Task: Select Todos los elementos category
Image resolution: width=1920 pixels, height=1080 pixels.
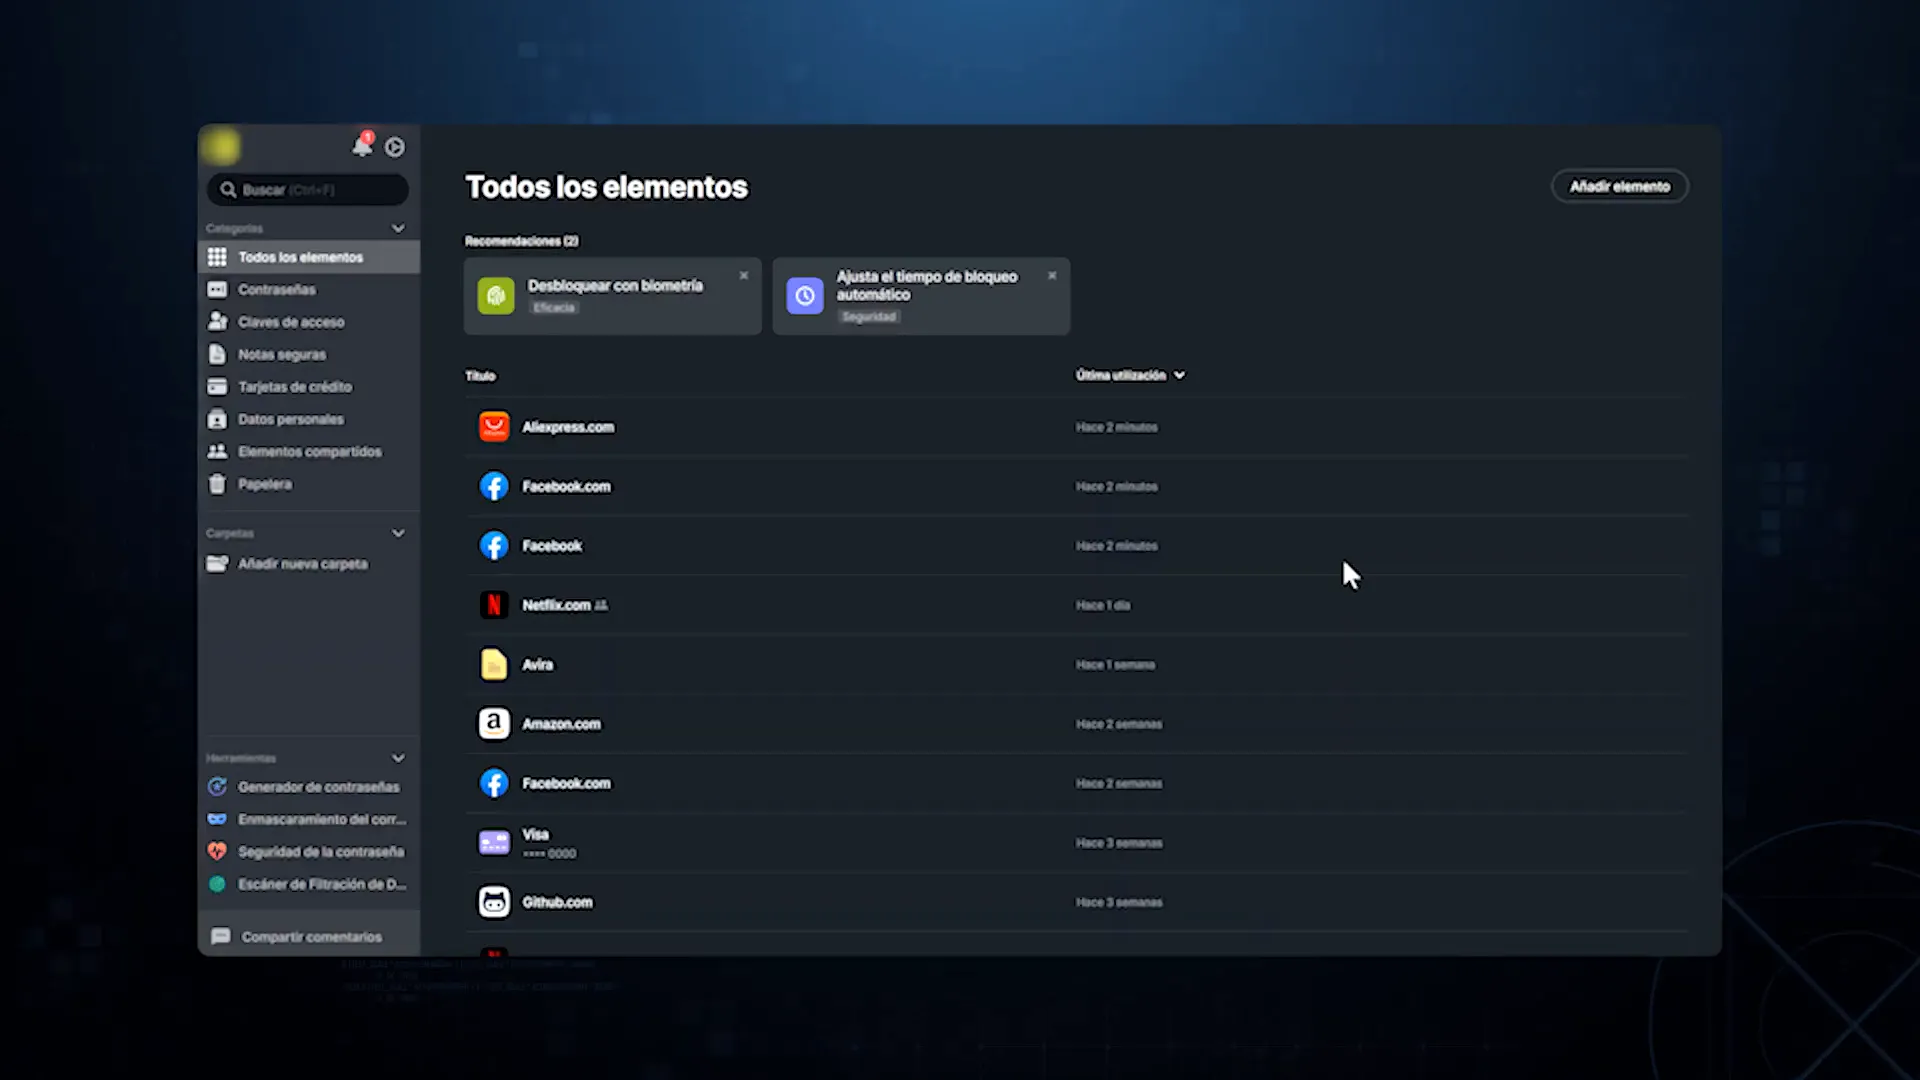Action: [309, 257]
